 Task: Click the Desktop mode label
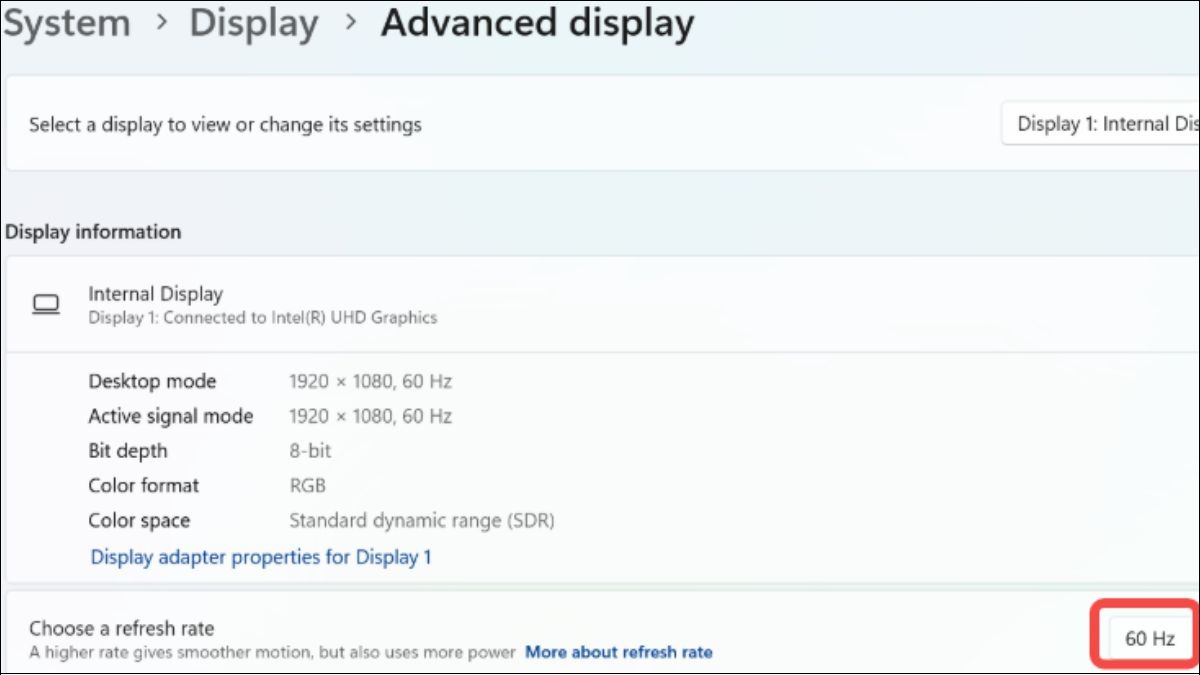(x=152, y=382)
